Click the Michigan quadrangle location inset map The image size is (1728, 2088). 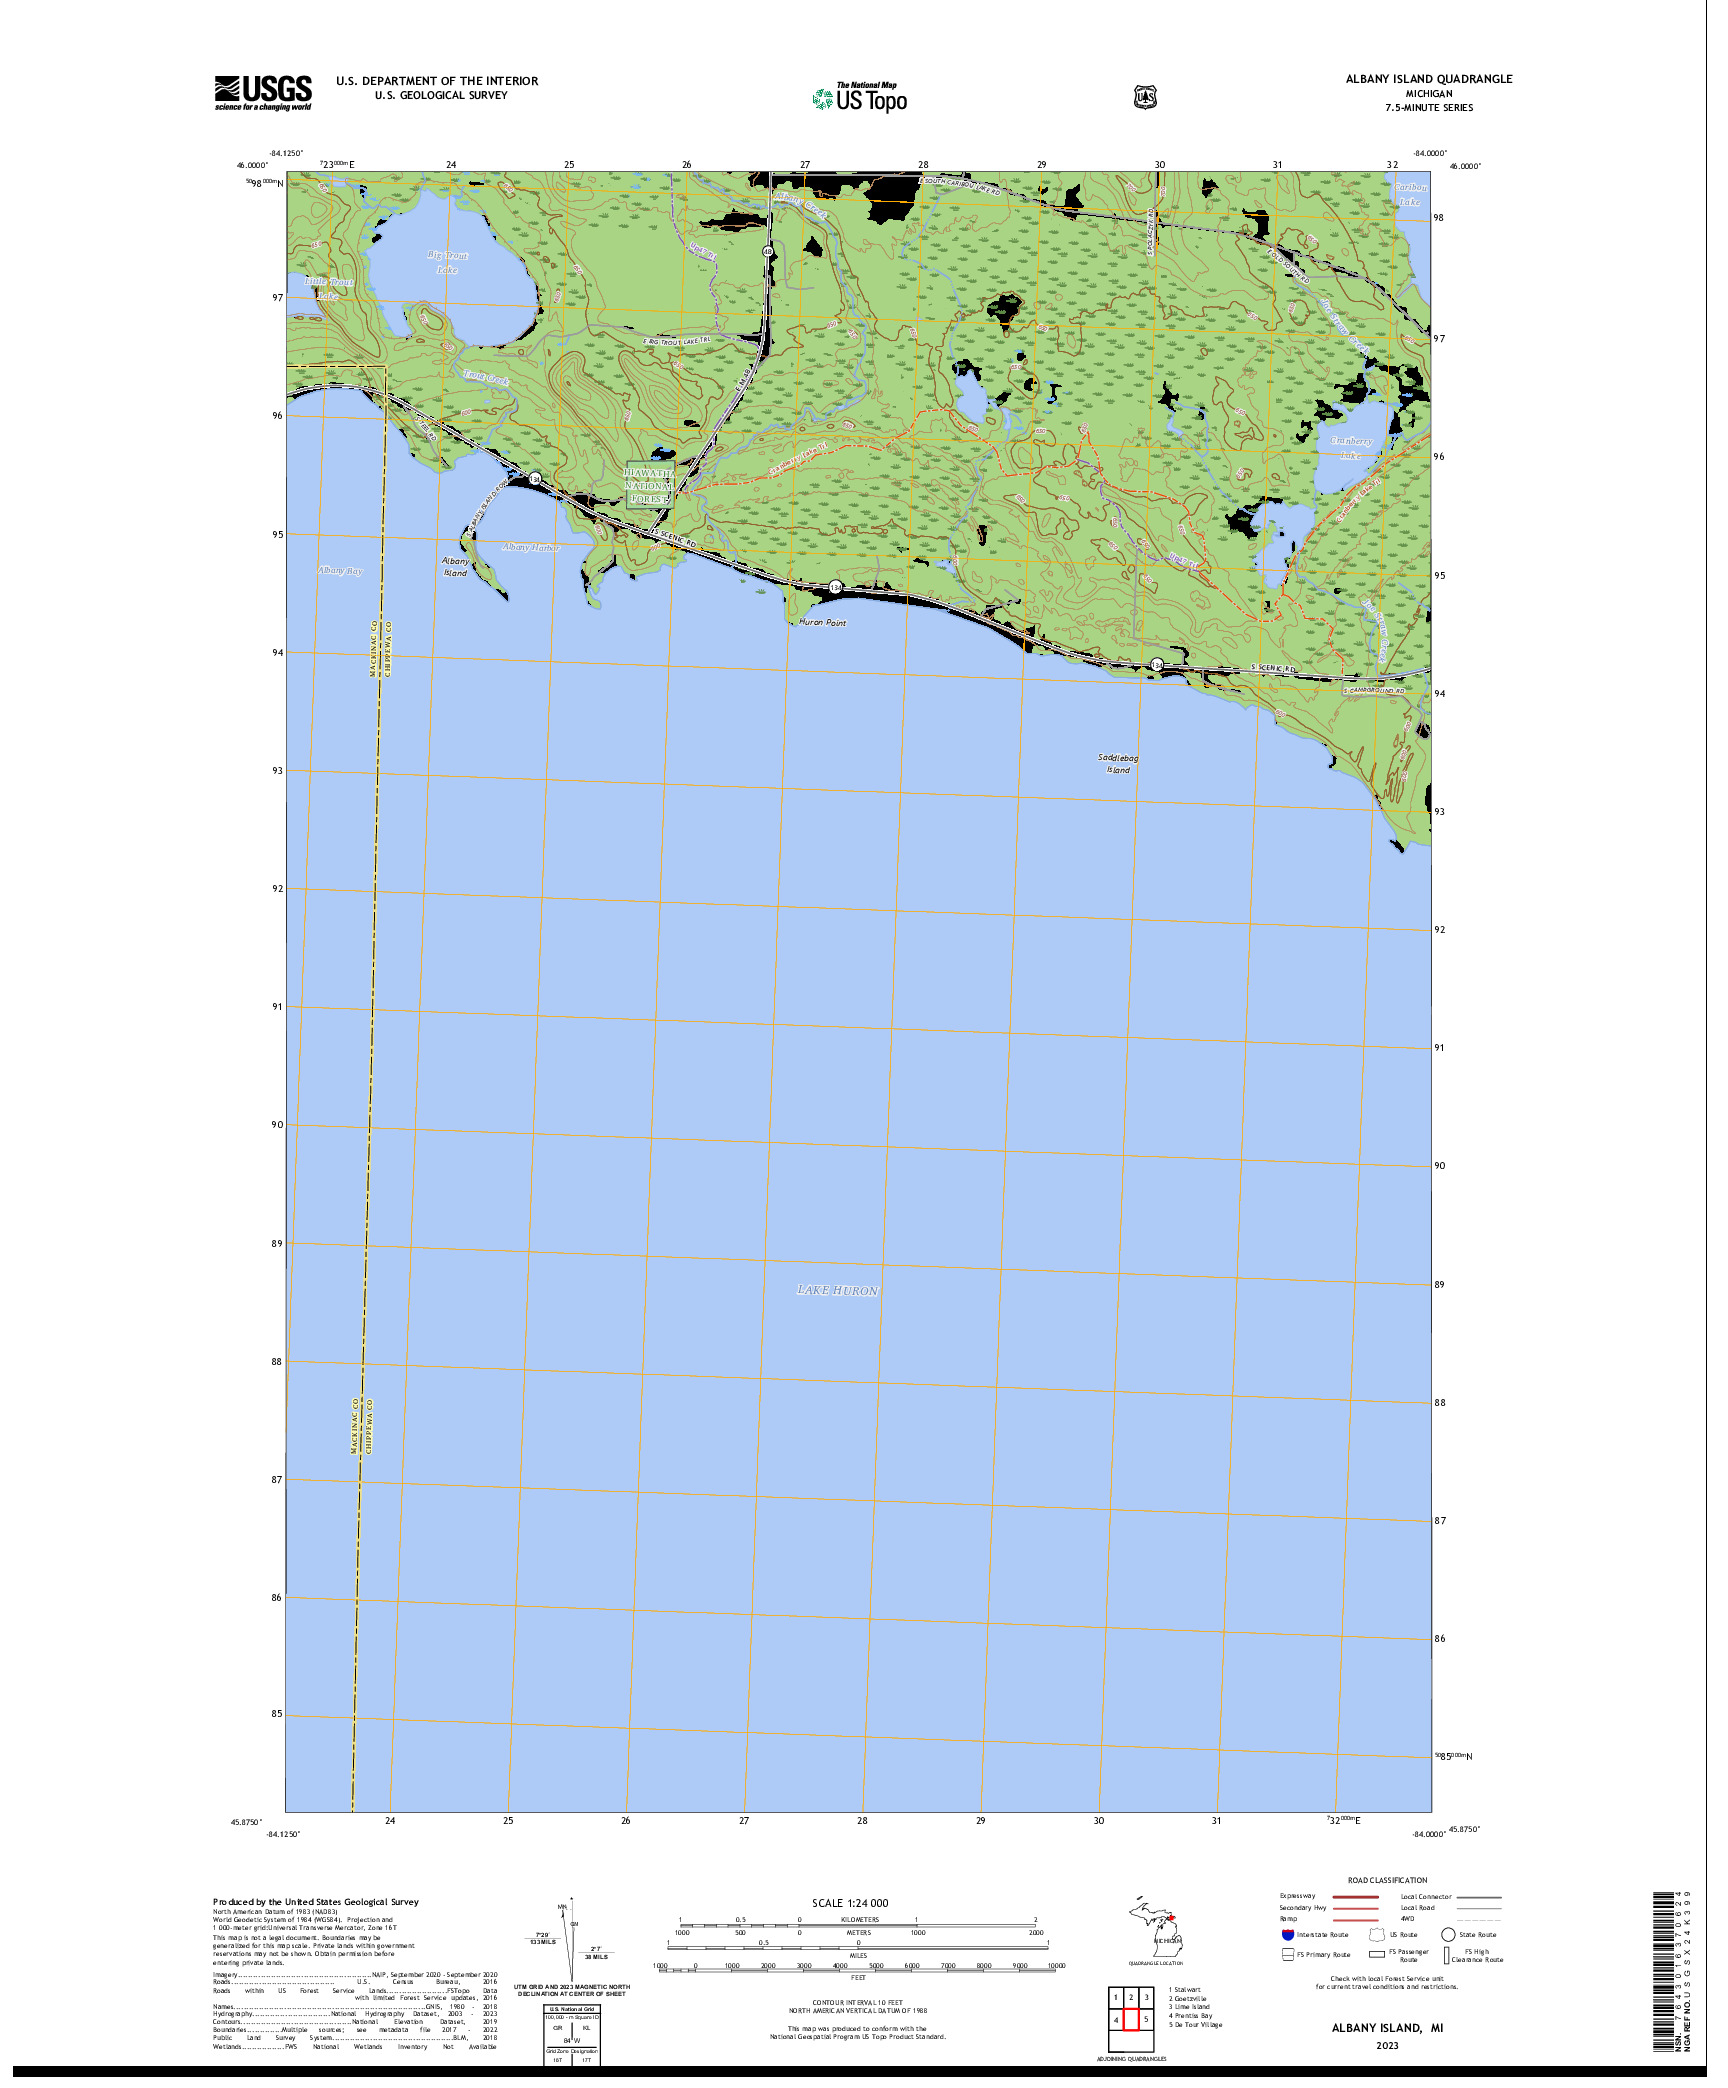pyautogui.click(x=1156, y=1926)
